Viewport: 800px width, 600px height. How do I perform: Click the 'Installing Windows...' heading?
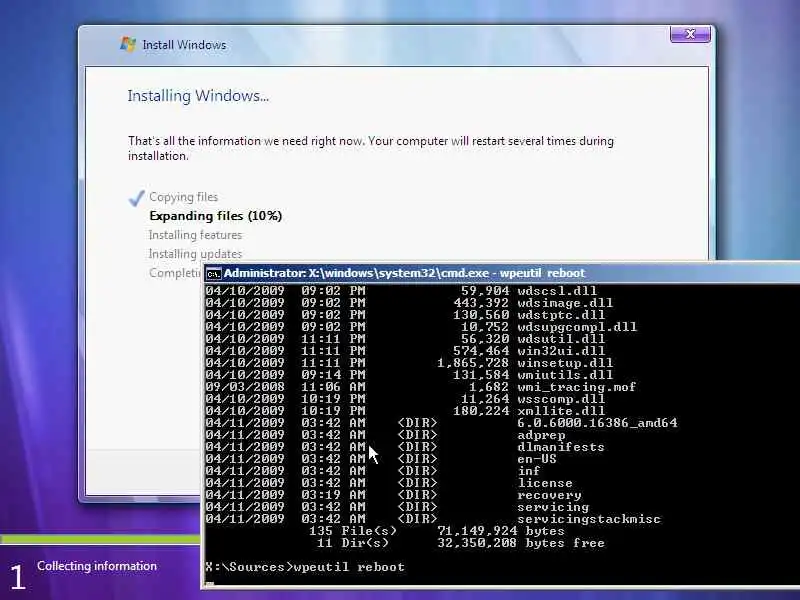click(x=198, y=96)
